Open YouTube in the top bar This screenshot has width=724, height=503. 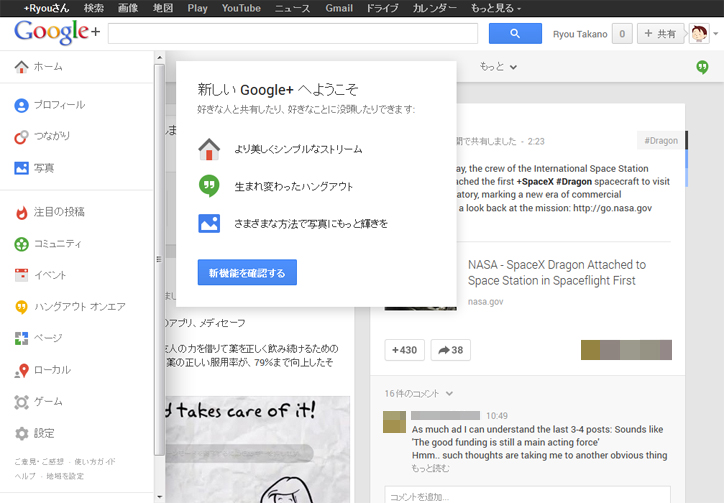click(241, 8)
